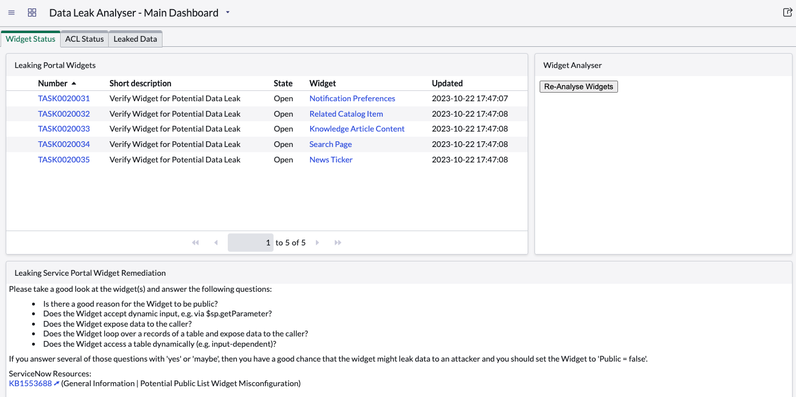
Task: Sort by the State column header
Action: pos(283,83)
